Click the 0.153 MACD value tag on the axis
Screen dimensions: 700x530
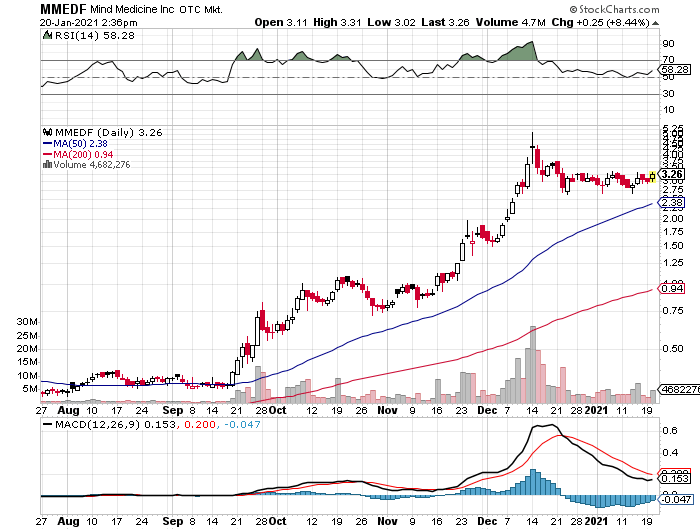click(675, 479)
